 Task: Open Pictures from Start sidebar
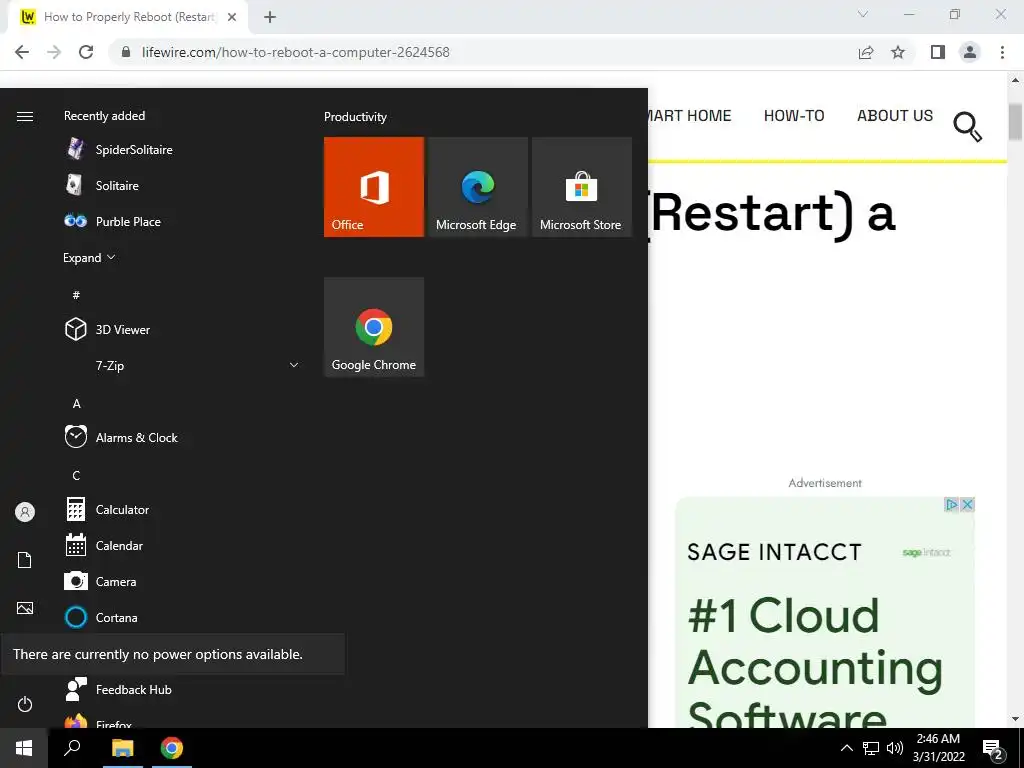25,608
